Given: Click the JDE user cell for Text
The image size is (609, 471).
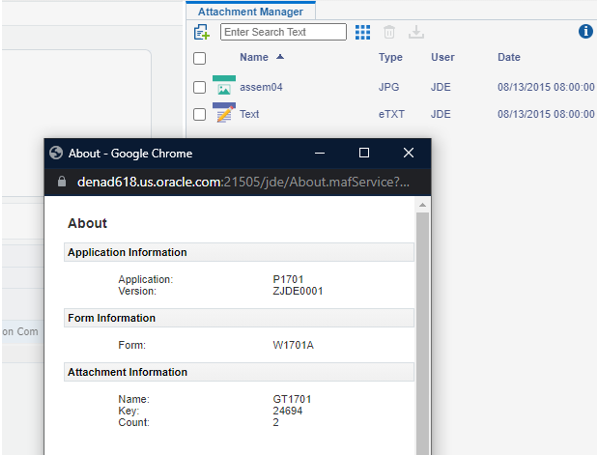Looking at the screenshot, I should click(440, 114).
